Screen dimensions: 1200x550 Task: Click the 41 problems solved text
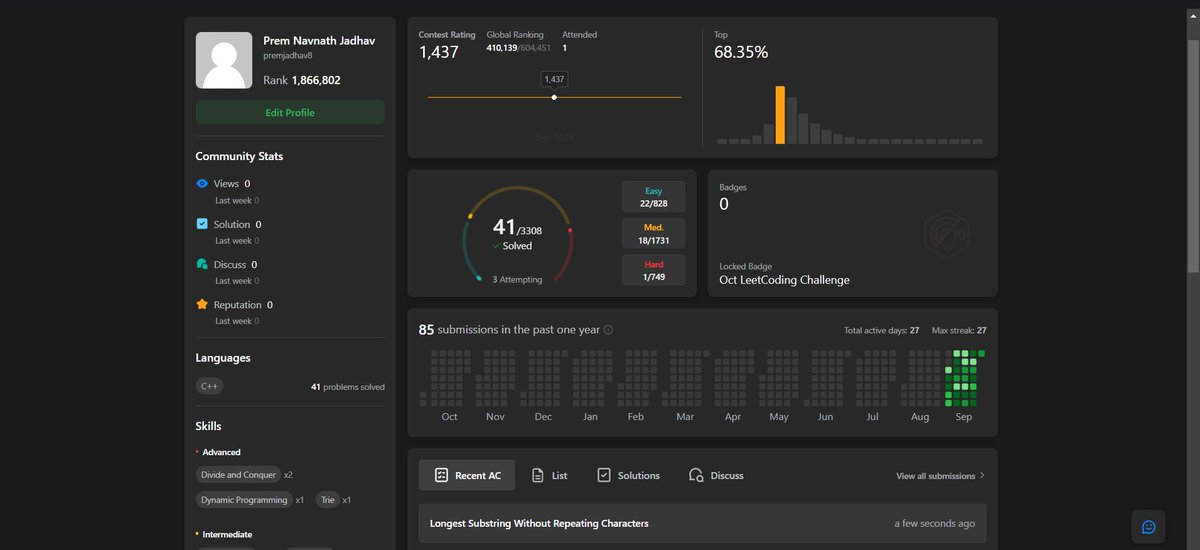pos(348,387)
